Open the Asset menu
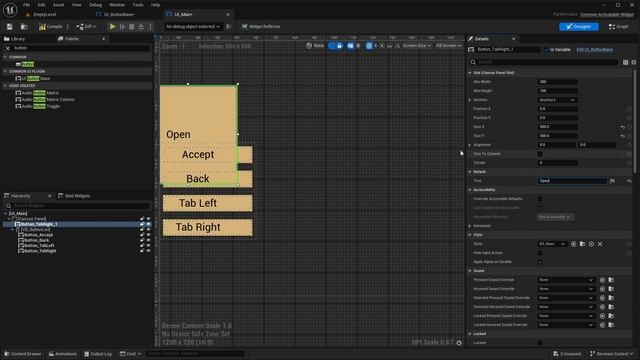 click(58, 5)
